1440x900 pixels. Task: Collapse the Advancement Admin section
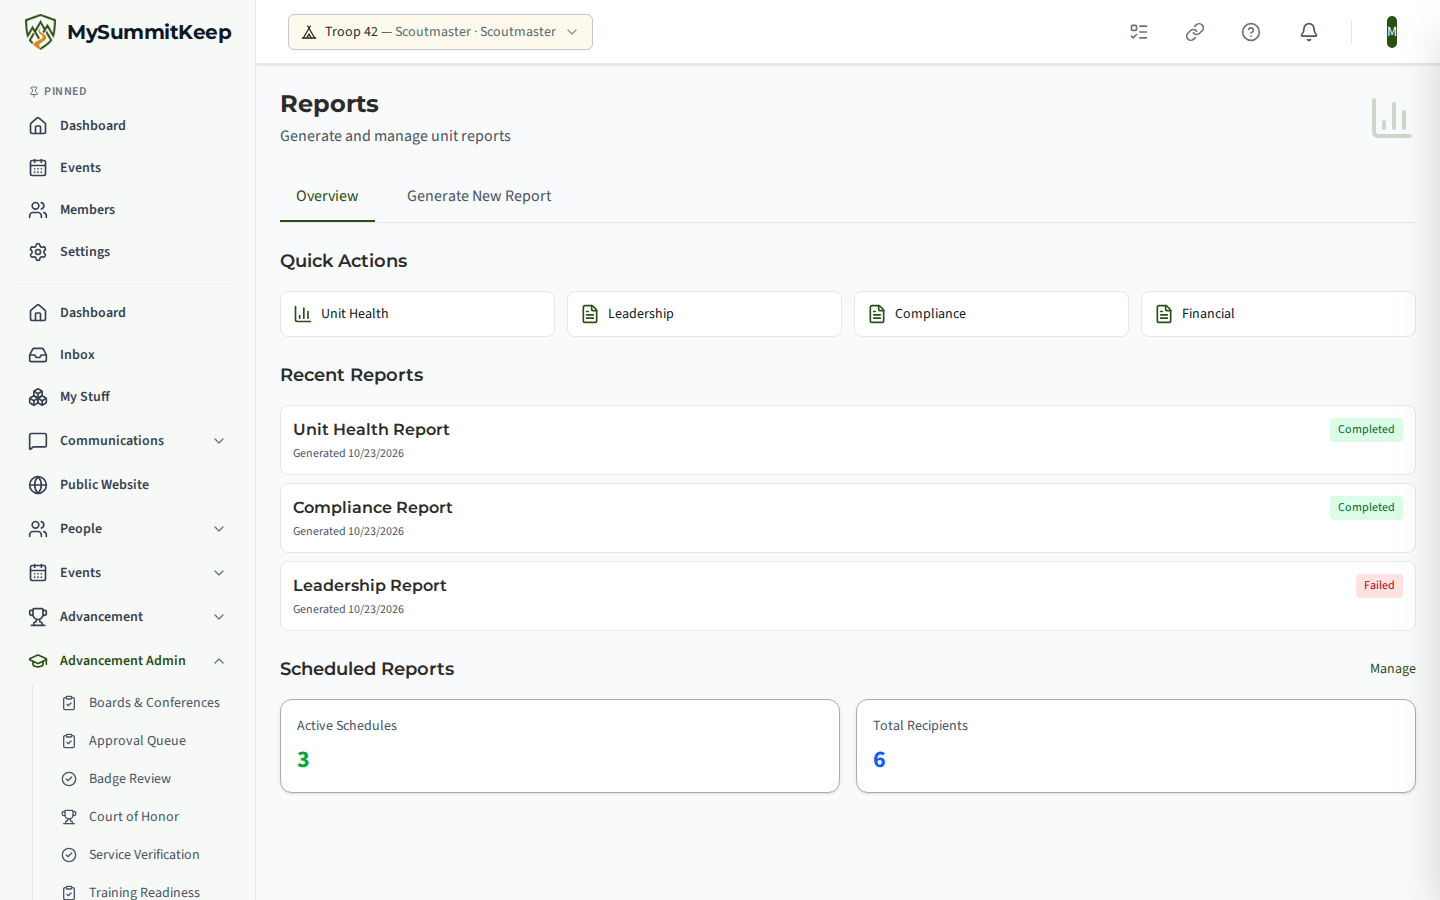tap(127, 661)
